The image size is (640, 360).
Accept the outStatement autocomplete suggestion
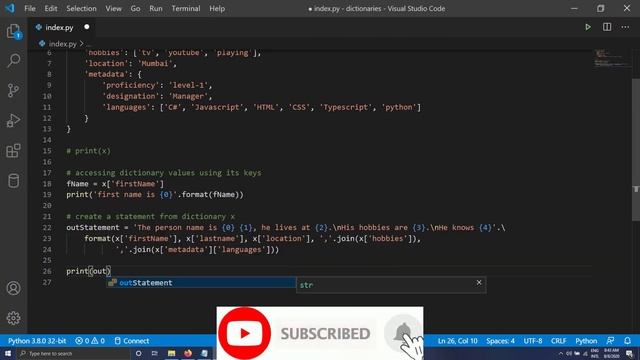201,282
